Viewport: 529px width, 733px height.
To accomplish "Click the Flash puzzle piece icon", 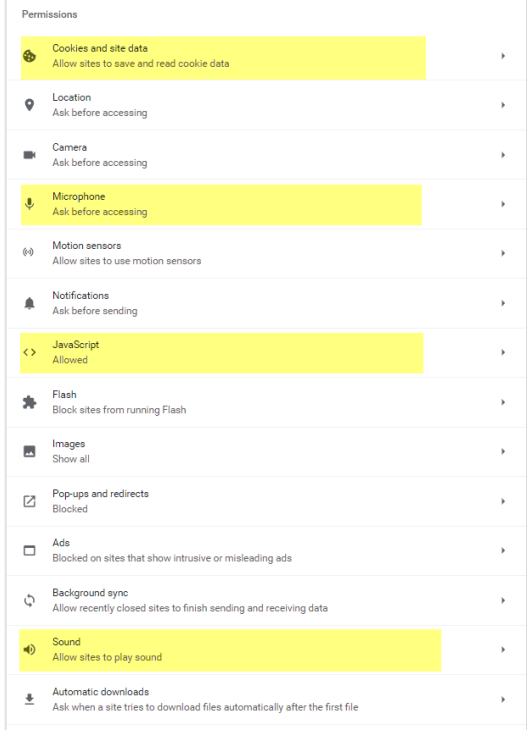I will 29,402.
